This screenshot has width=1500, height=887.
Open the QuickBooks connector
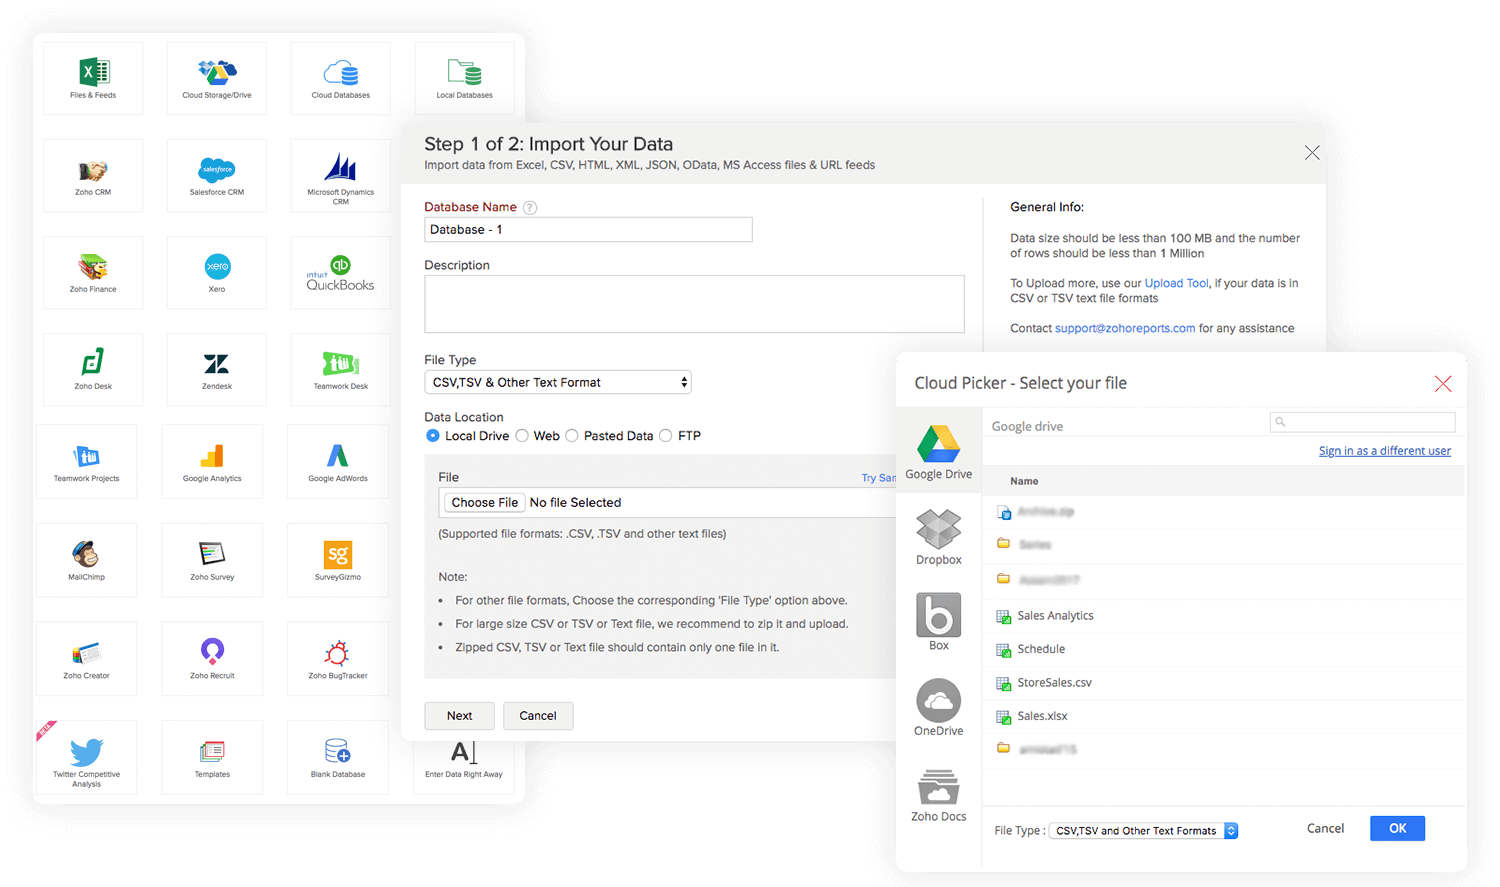pos(341,272)
